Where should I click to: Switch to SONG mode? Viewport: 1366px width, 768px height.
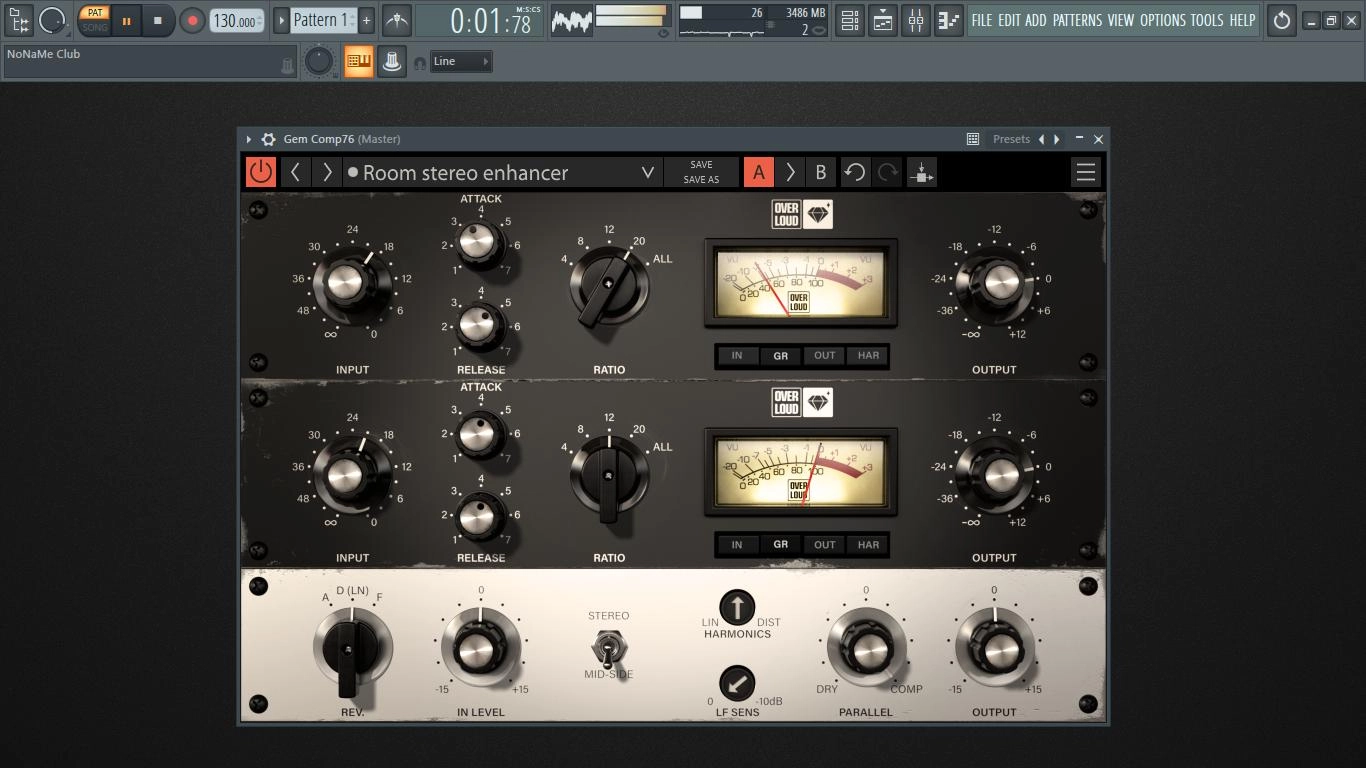click(x=94, y=27)
